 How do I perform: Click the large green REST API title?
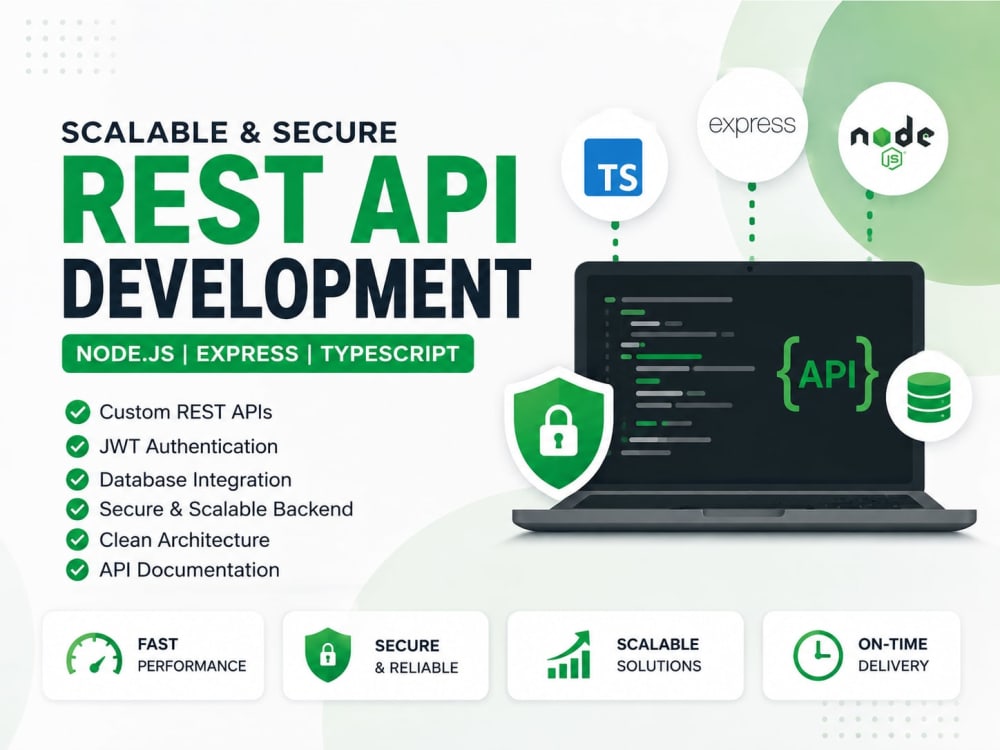pyautogui.click(x=290, y=199)
